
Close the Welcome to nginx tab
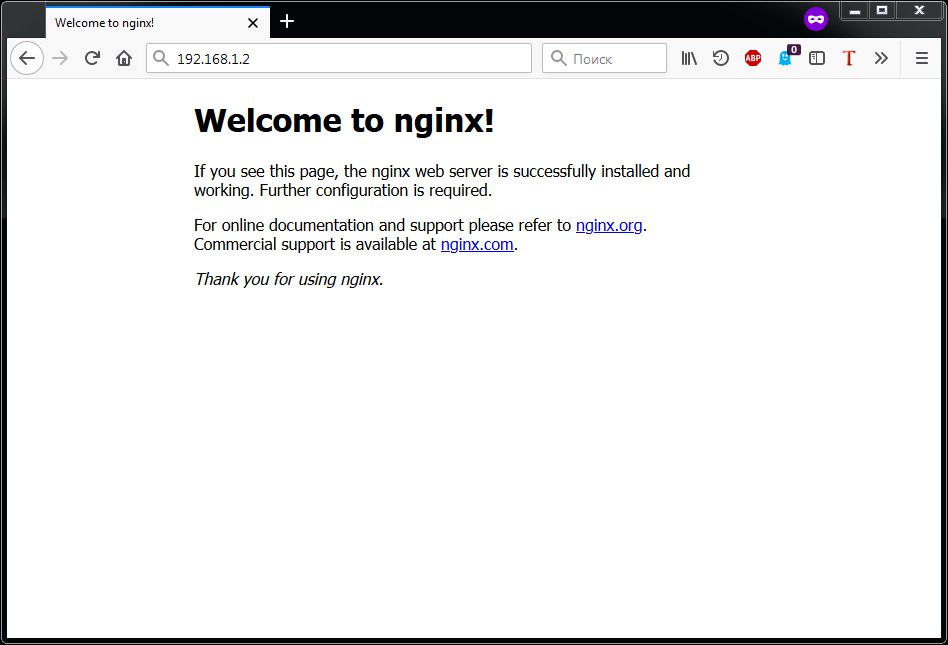tap(253, 23)
